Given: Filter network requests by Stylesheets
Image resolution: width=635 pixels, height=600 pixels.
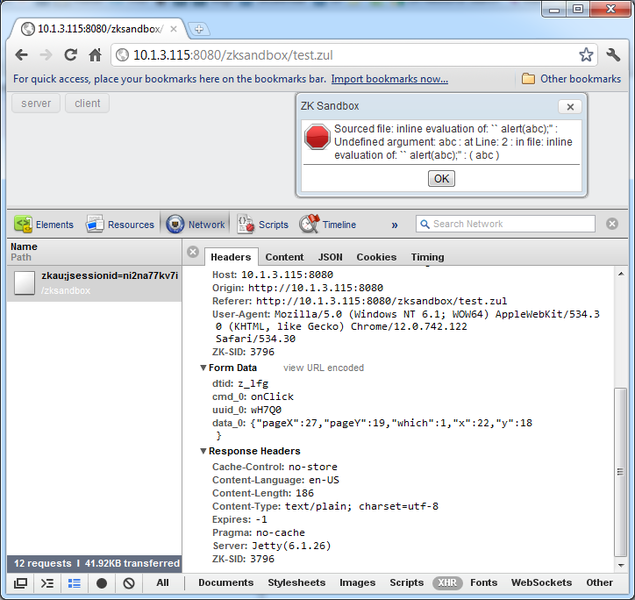Looking at the screenshot, I should 296,583.
